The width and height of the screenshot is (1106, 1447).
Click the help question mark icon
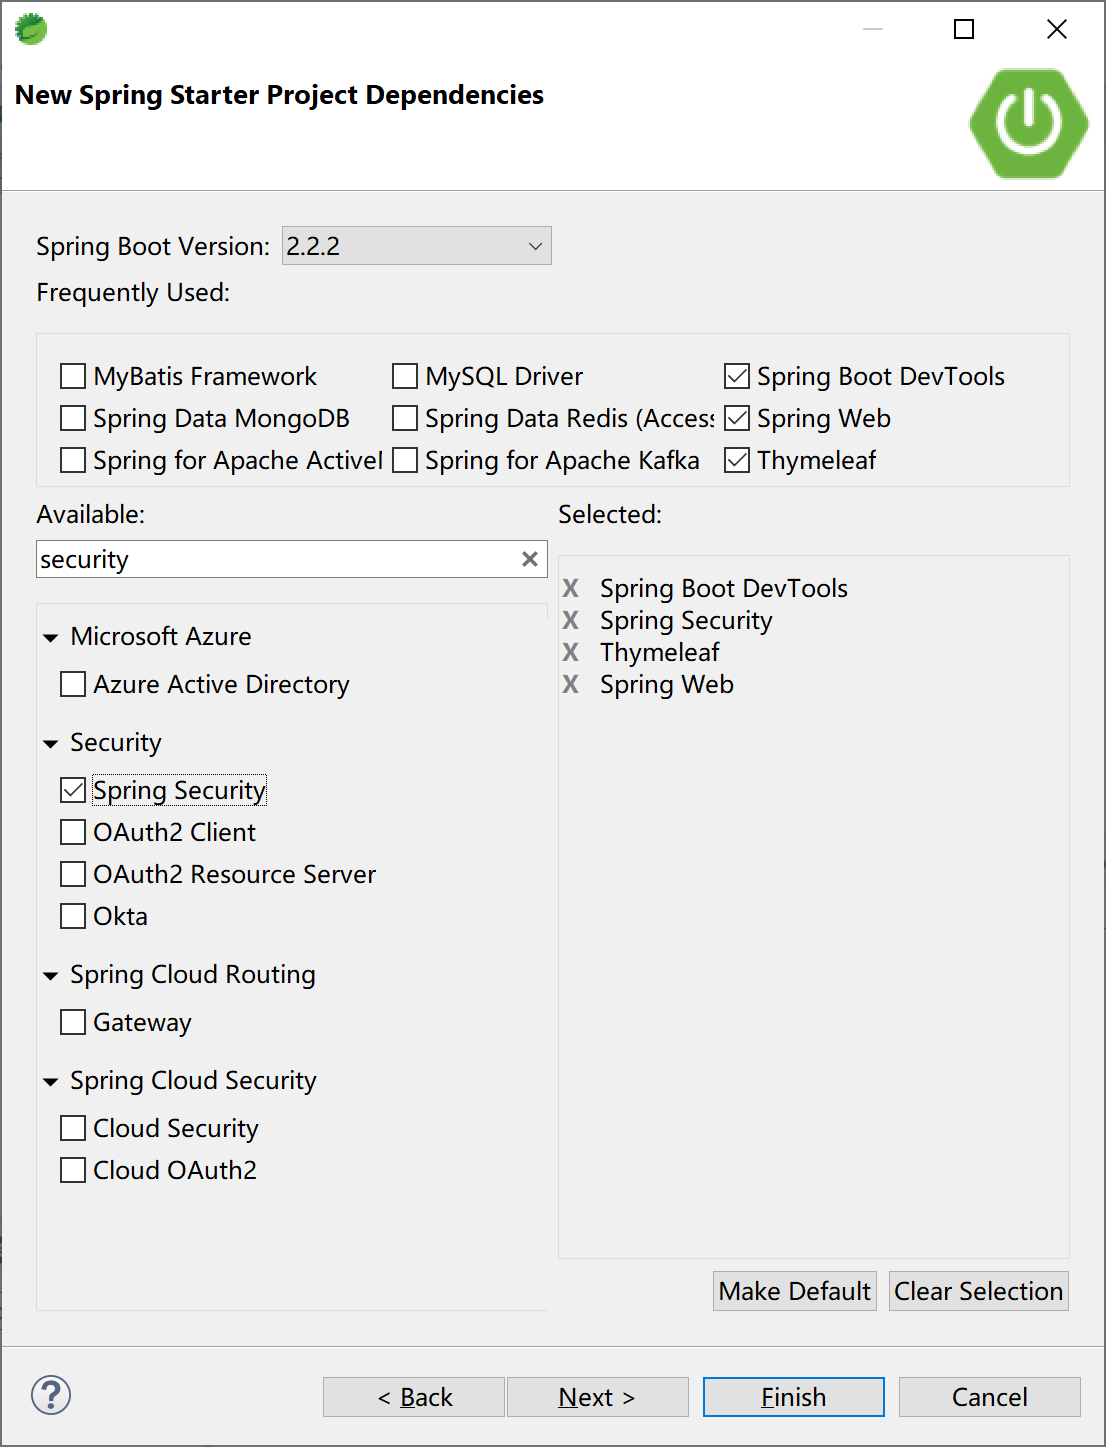point(51,1395)
